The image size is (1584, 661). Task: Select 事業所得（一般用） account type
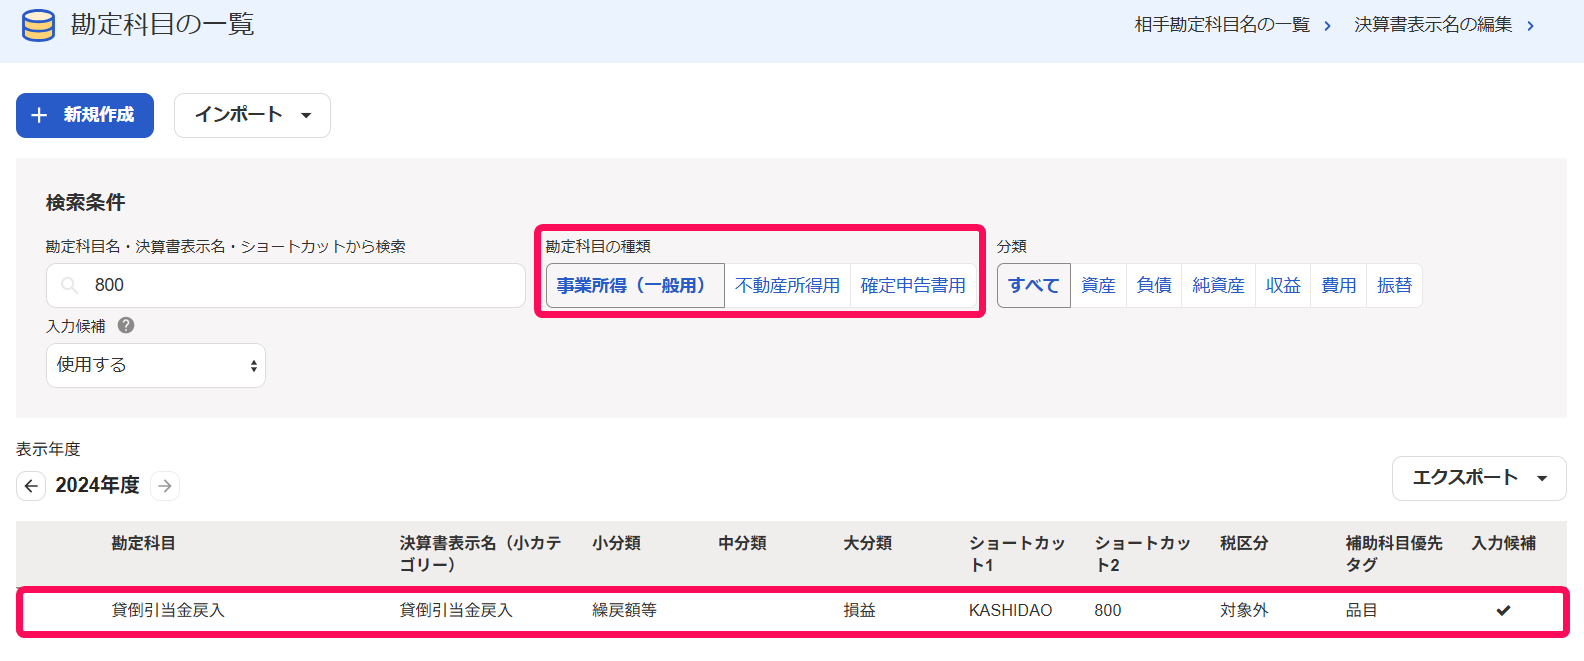coord(635,286)
